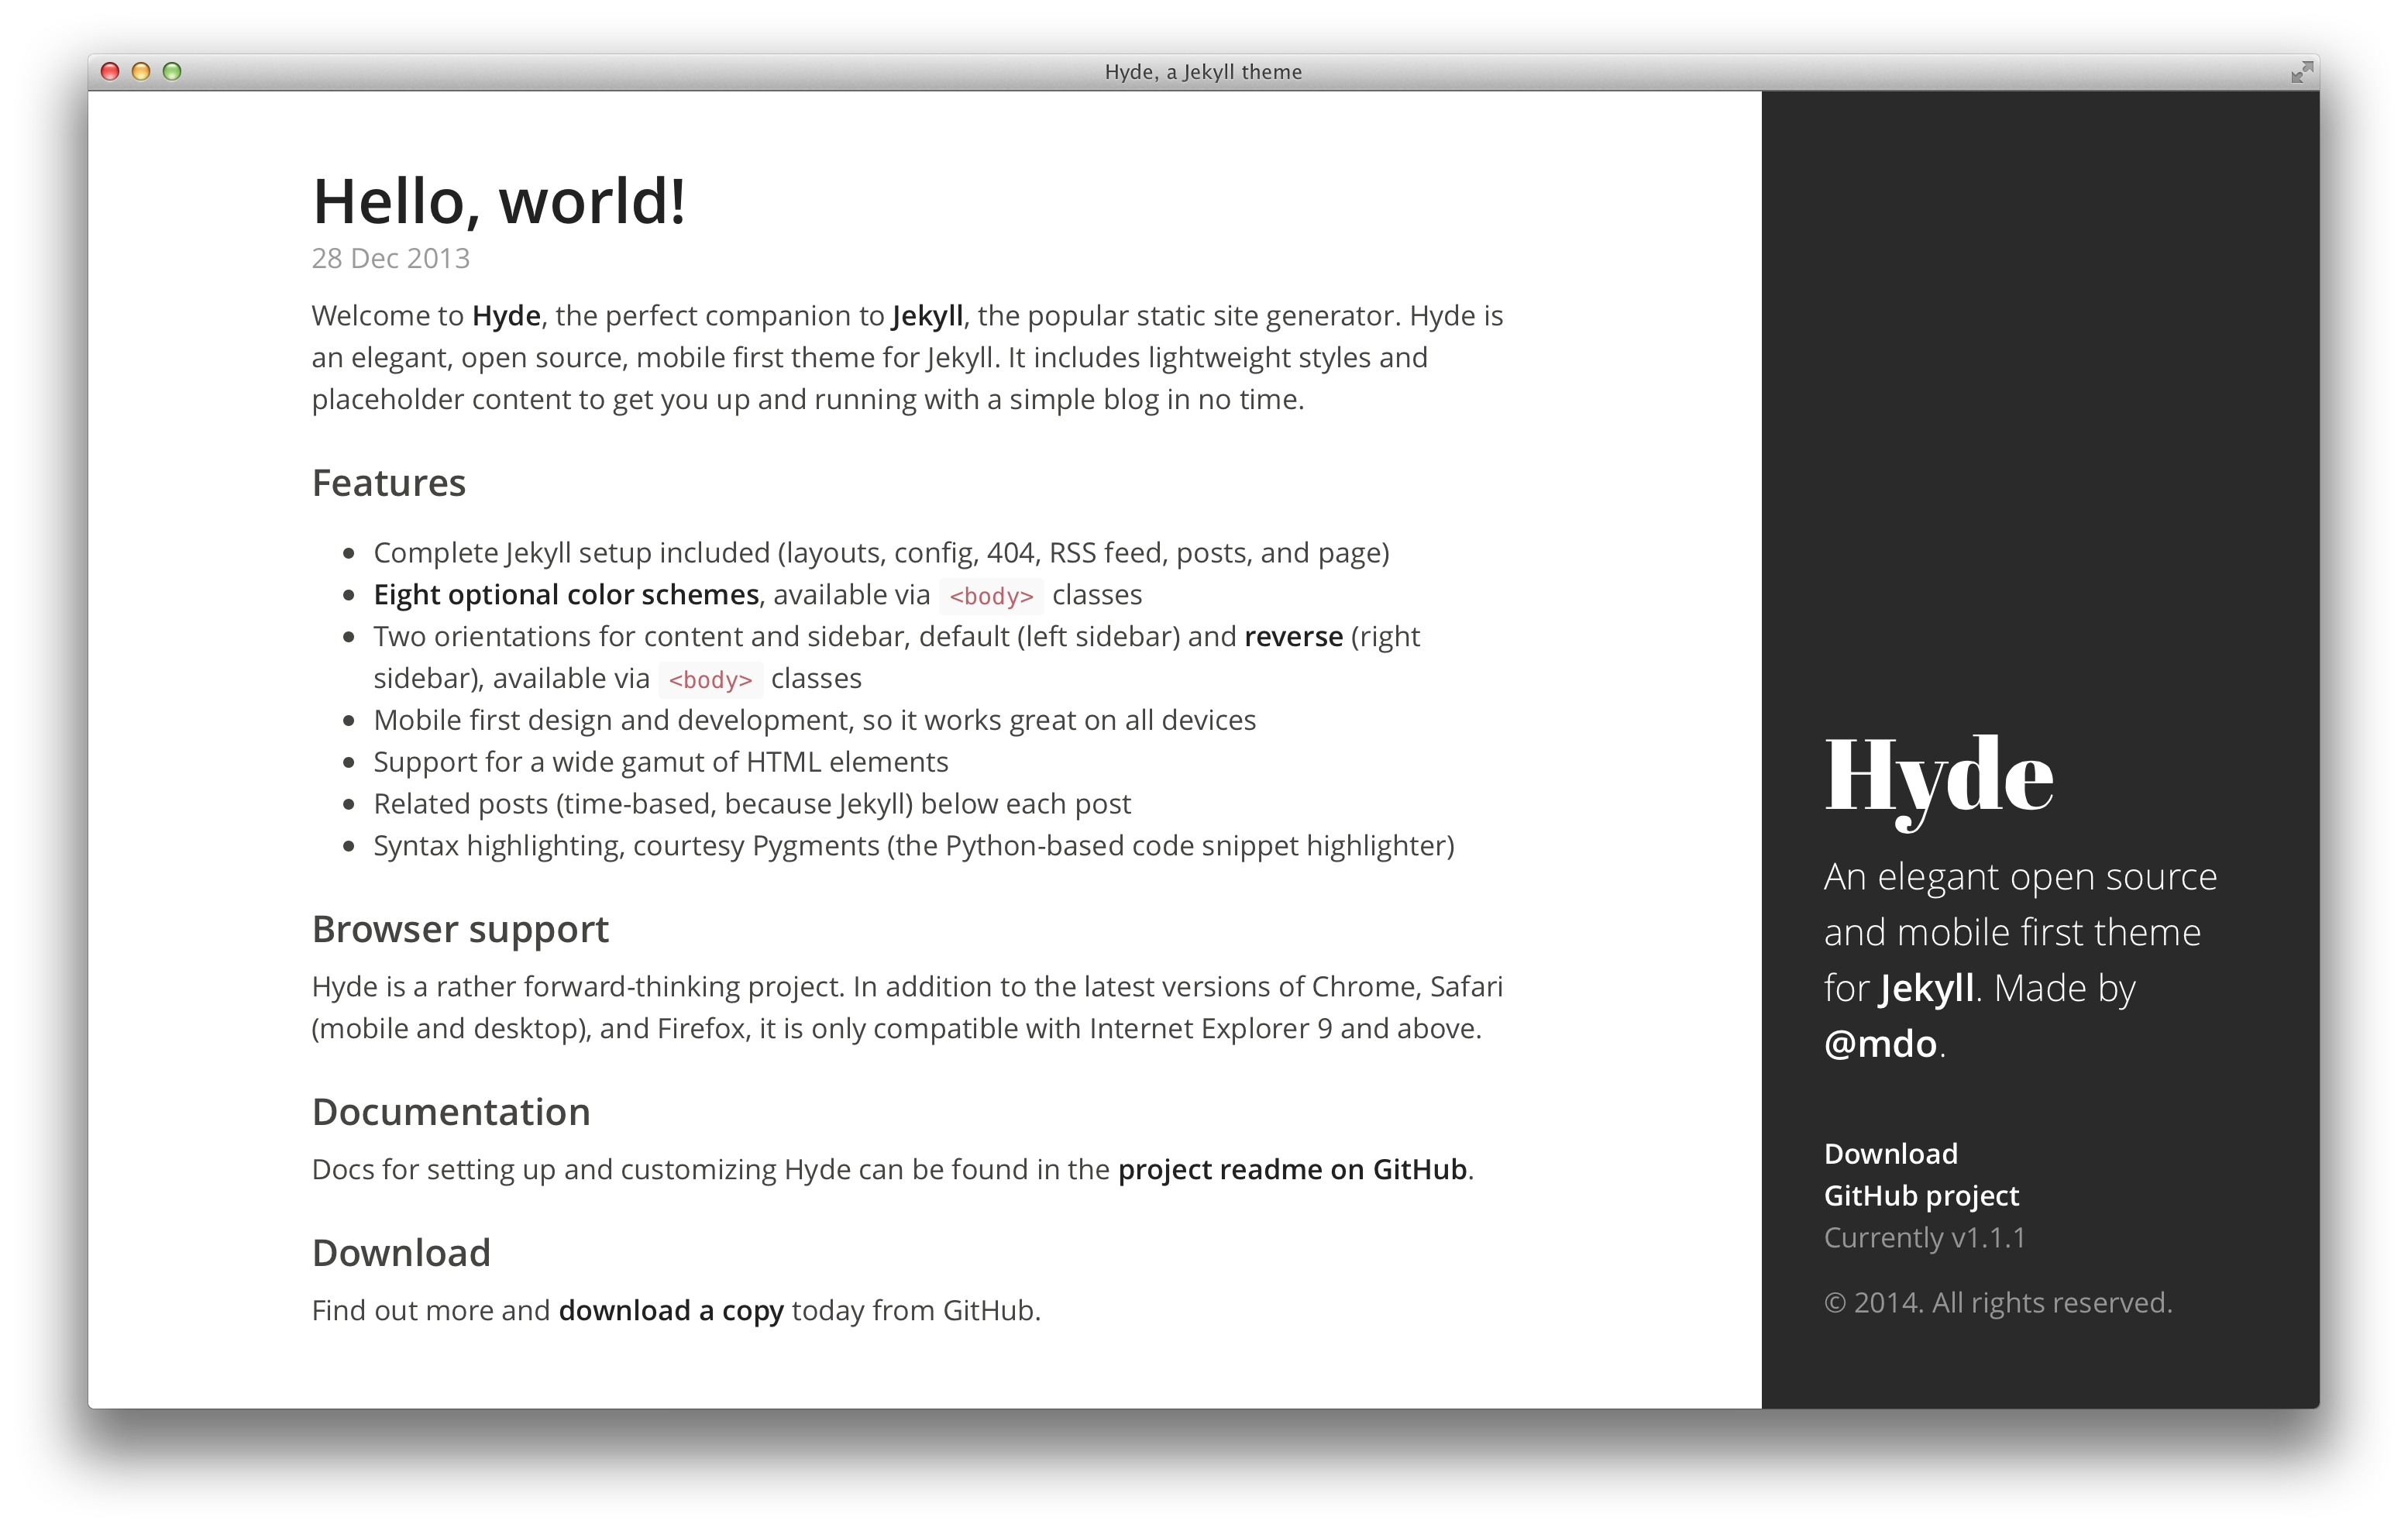Select GitHub project in sidebar navigation
This screenshot has width=2408, height=1531.
click(1921, 1196)
